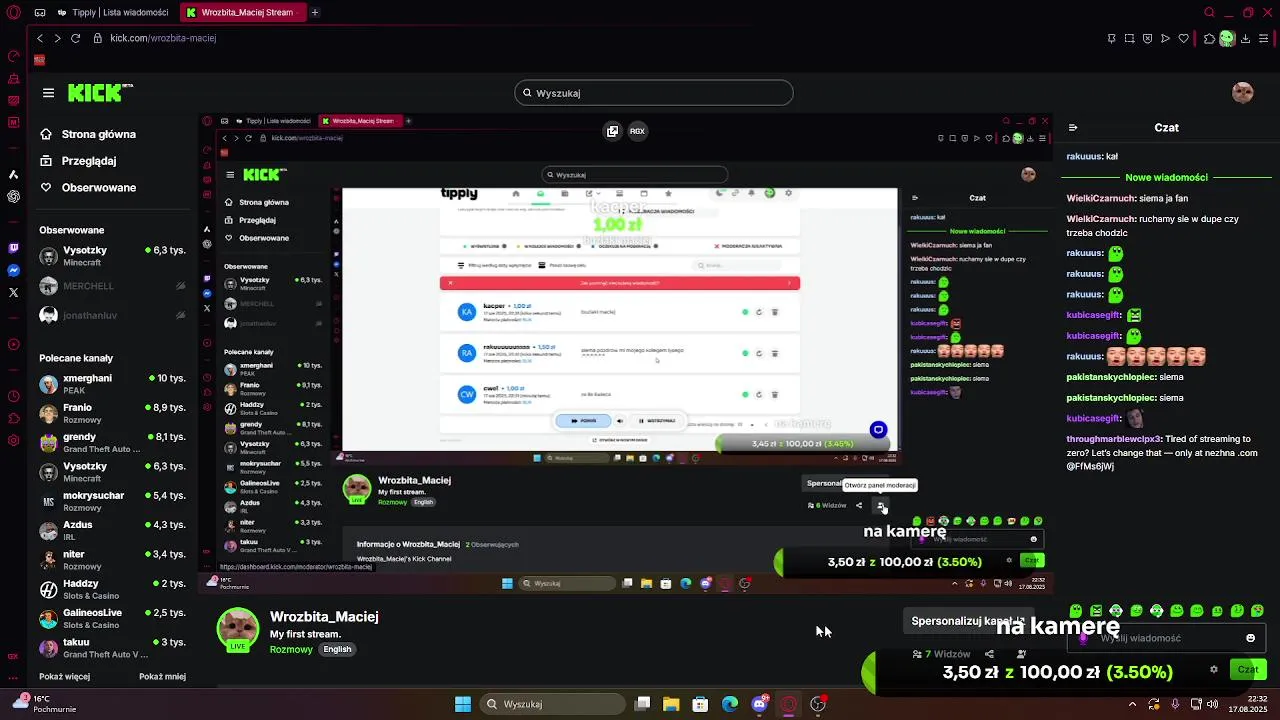Open a new browser tab

coord(315,13)
